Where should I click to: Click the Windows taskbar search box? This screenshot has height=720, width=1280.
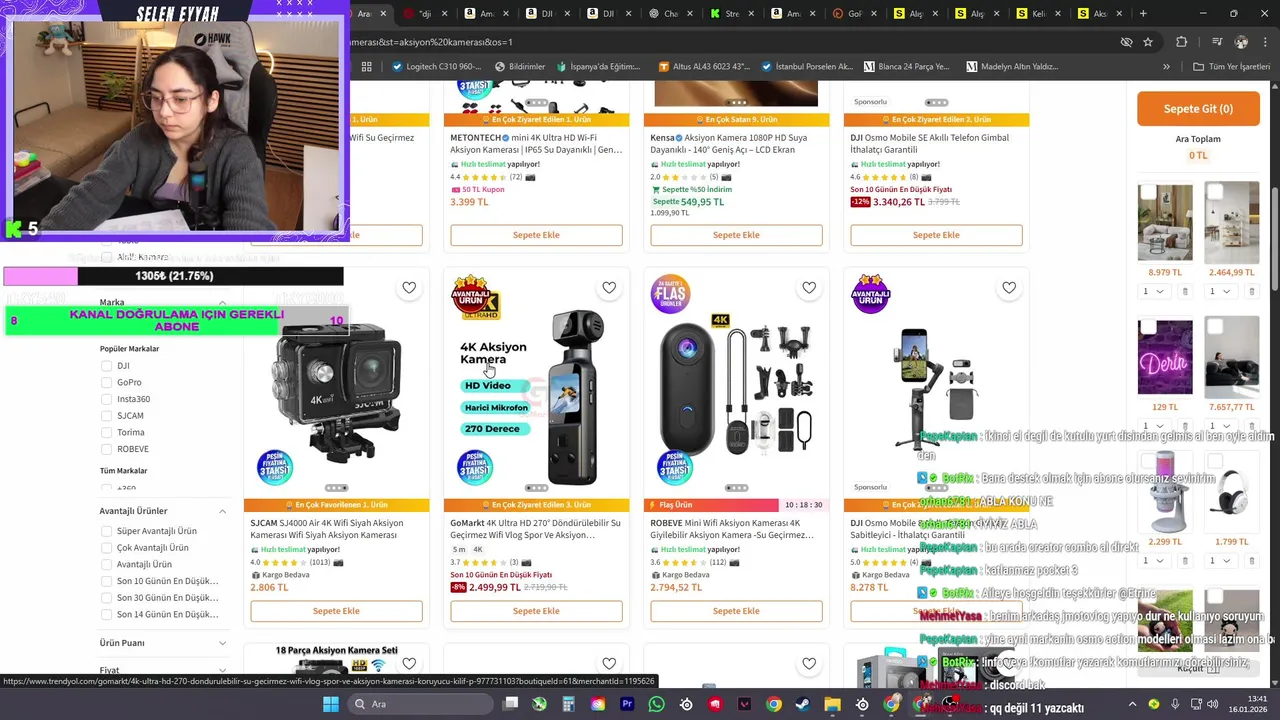pos(420,704)
